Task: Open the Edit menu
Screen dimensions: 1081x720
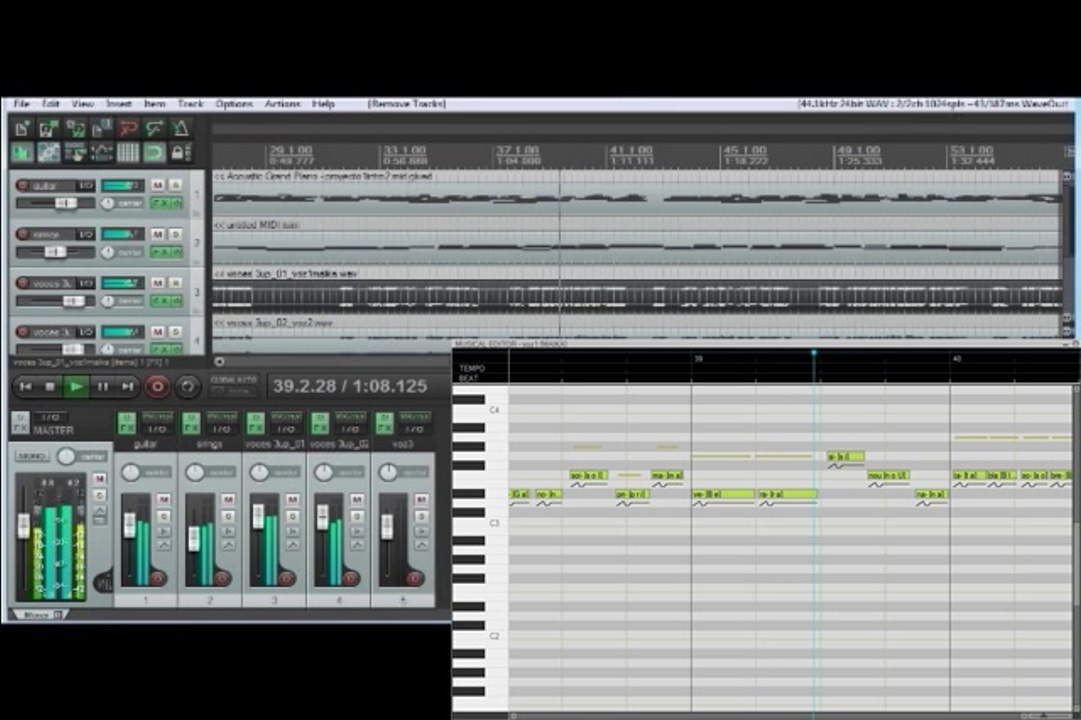Action: click(x=50, y=104)
